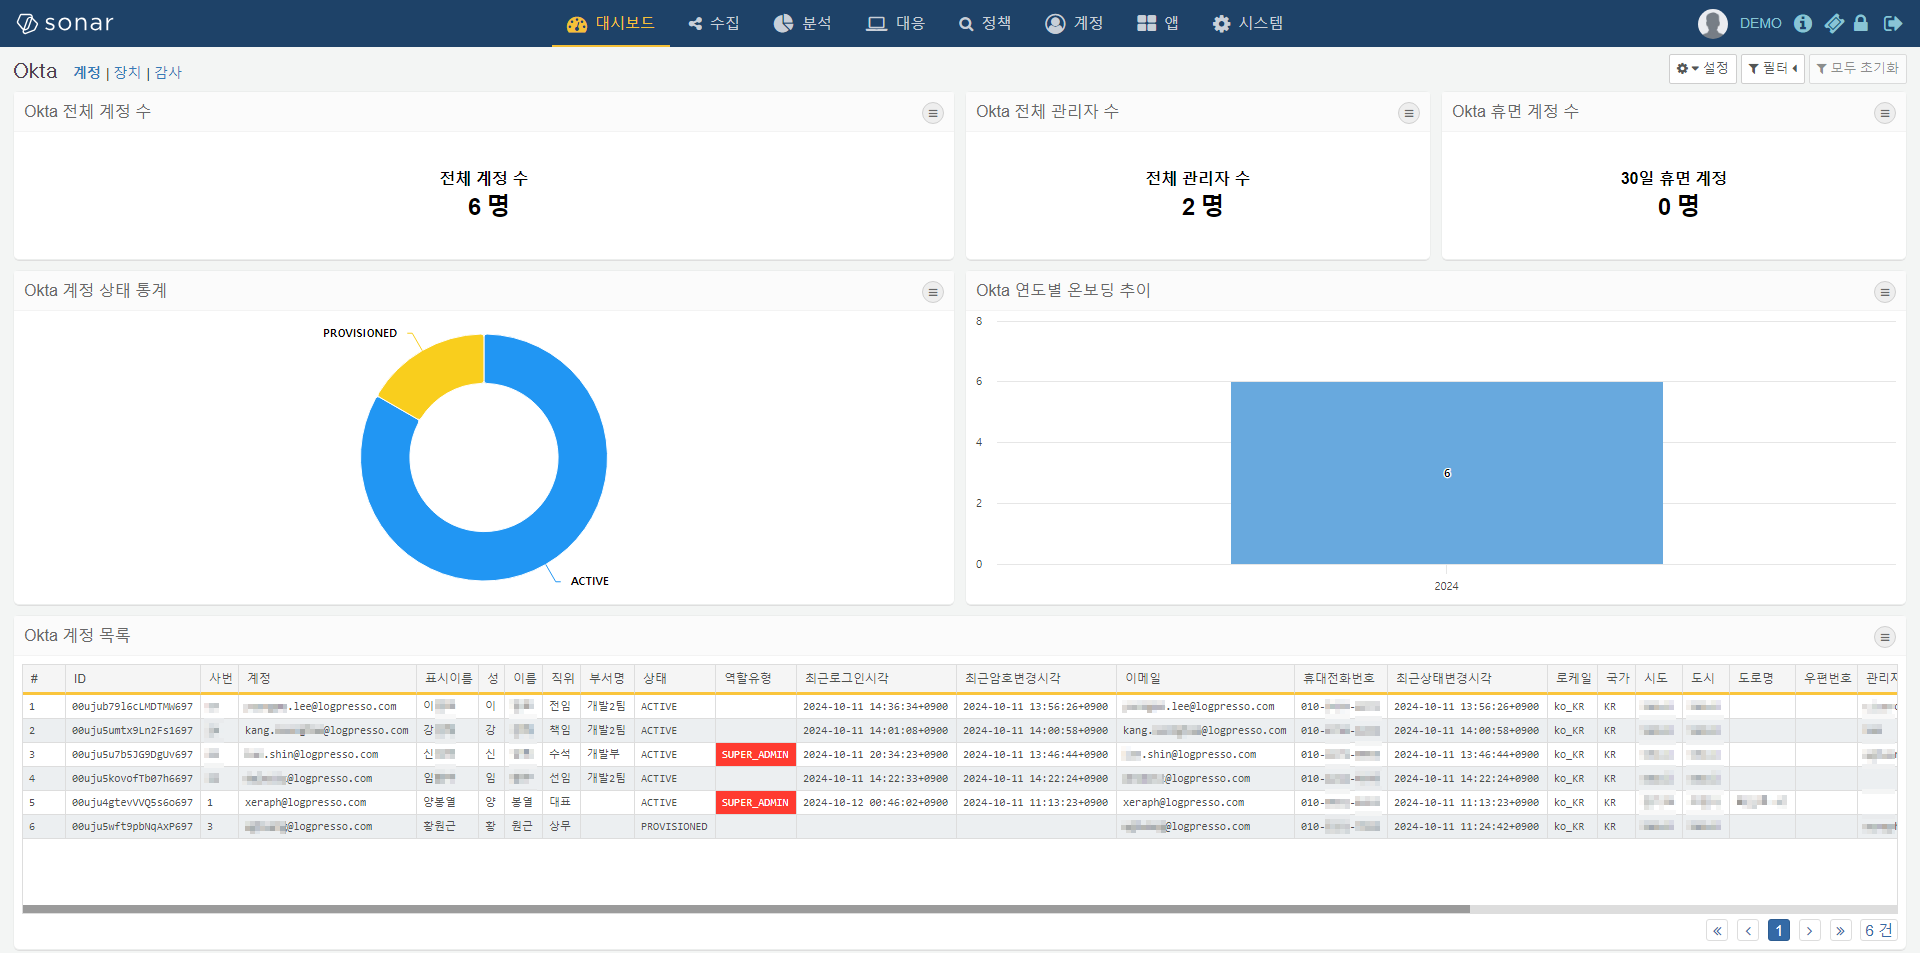
Task: Click the sonar logo
Action: tap(65, 23)
